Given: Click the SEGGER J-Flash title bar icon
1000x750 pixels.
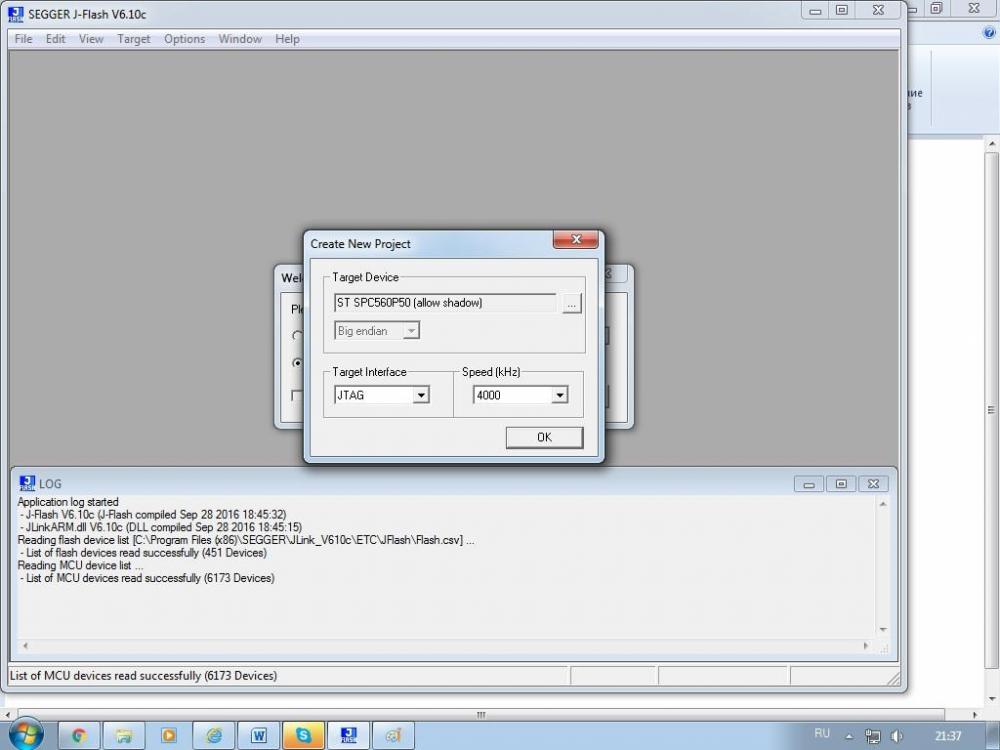Looking at the screenshot, I should tap(16, 13).
